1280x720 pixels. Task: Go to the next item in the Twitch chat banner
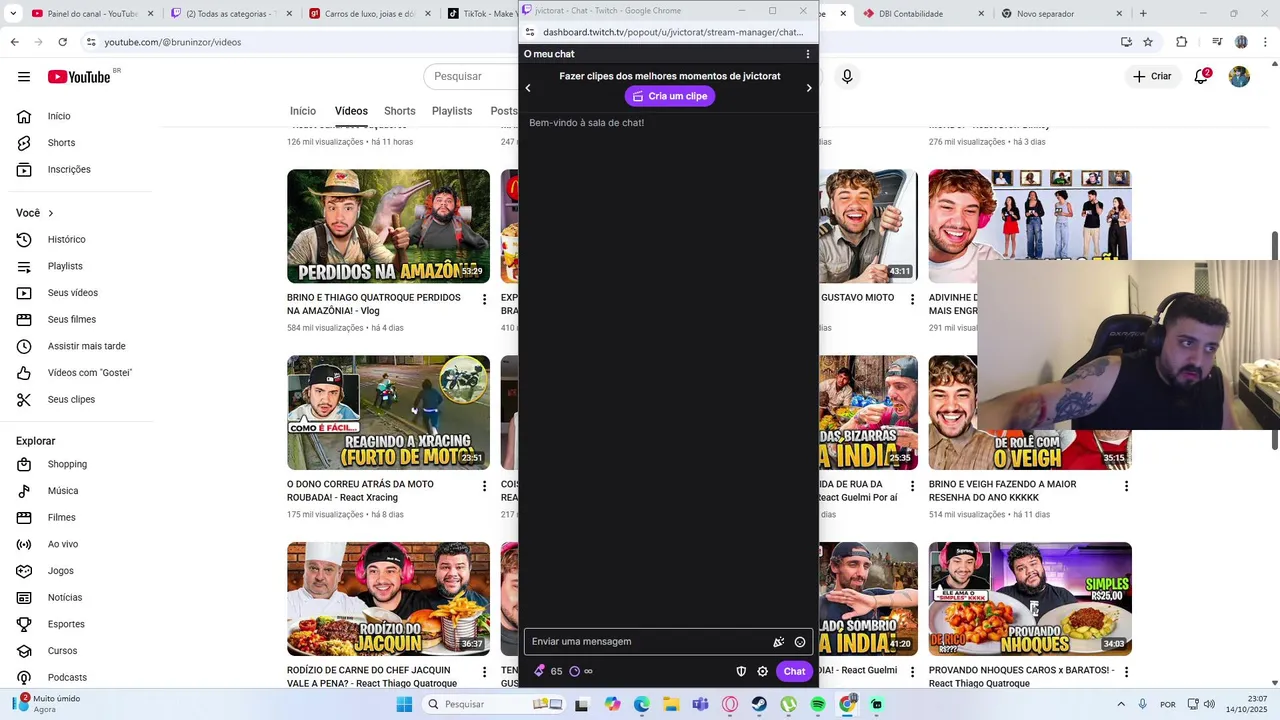[x=809, y=88]
